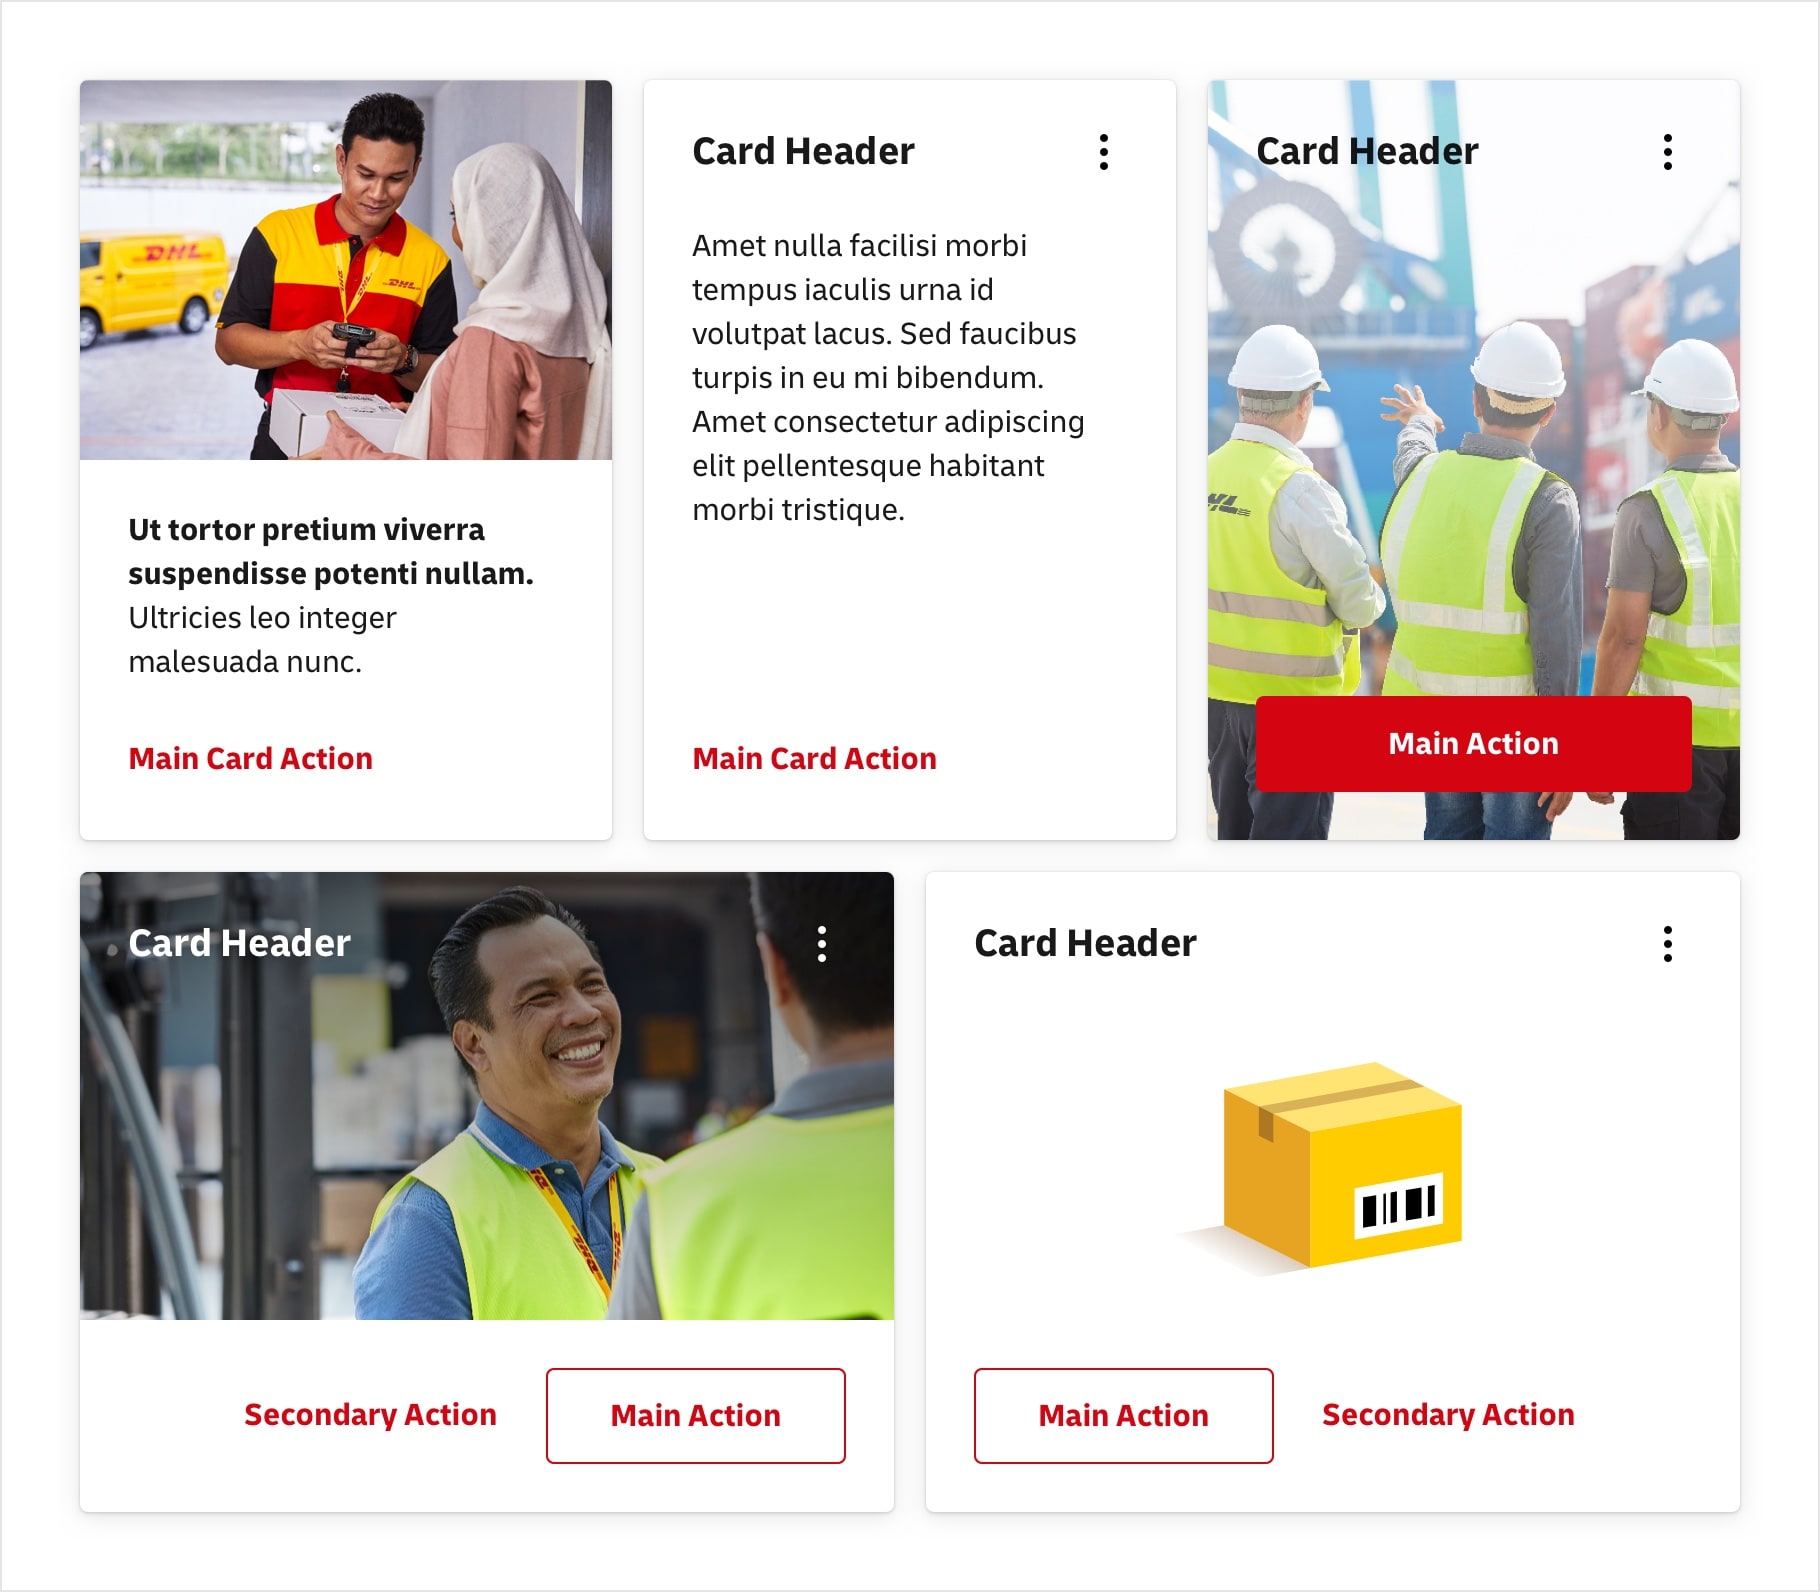Click the DHL courier delivery photo
1820x1592 pixels.
[x=346, y=270]
